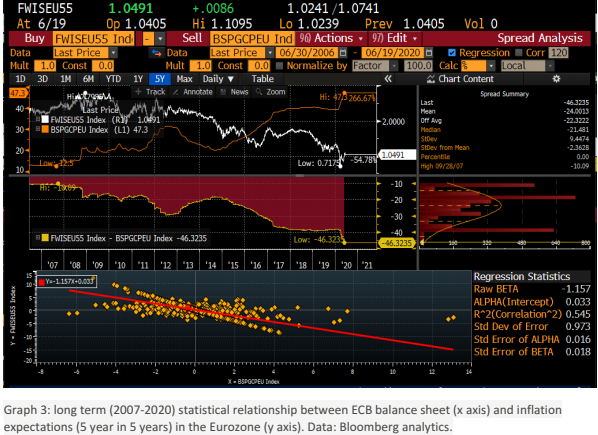Screen dimensions: 598x435
Task: Edit the Sell side Mult field
Action: [x=201, y=66]
